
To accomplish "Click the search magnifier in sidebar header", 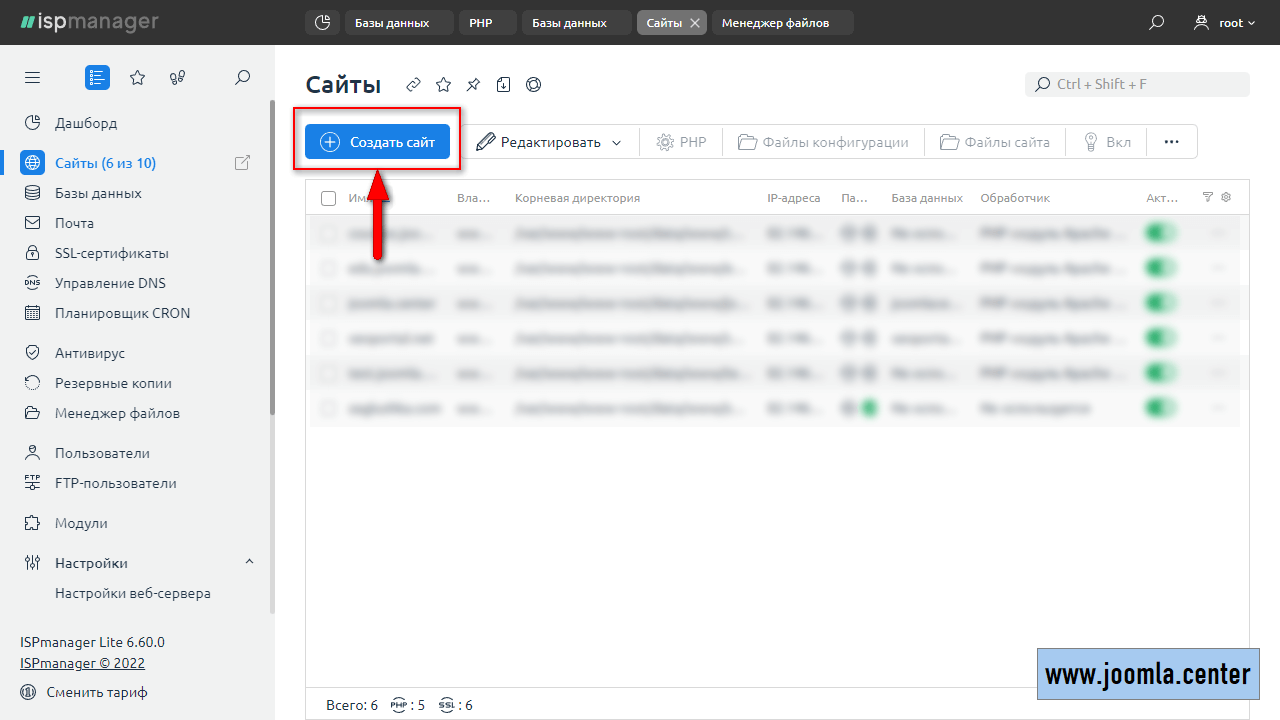I will click(242, 78).
